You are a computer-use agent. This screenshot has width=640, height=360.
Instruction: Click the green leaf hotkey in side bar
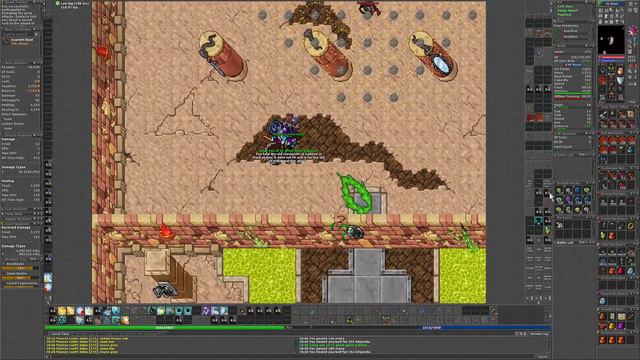click(547, 229)
